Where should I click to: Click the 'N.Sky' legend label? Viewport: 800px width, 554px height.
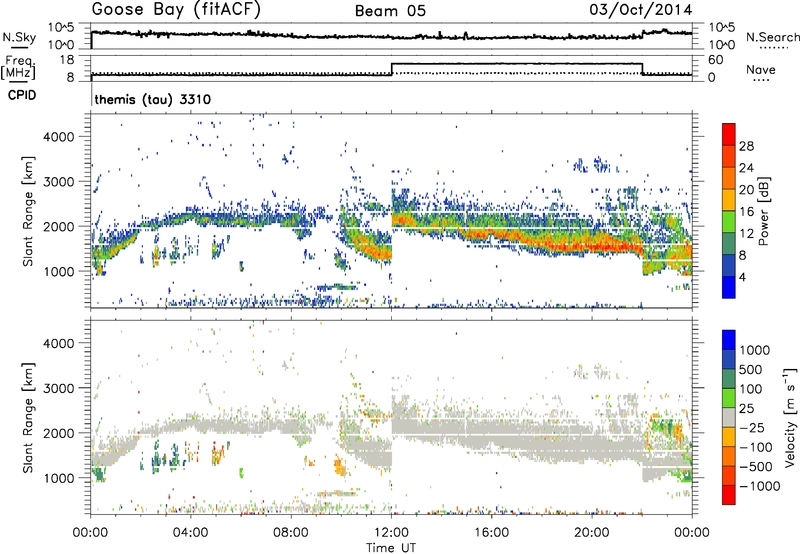tap(19, 37)
